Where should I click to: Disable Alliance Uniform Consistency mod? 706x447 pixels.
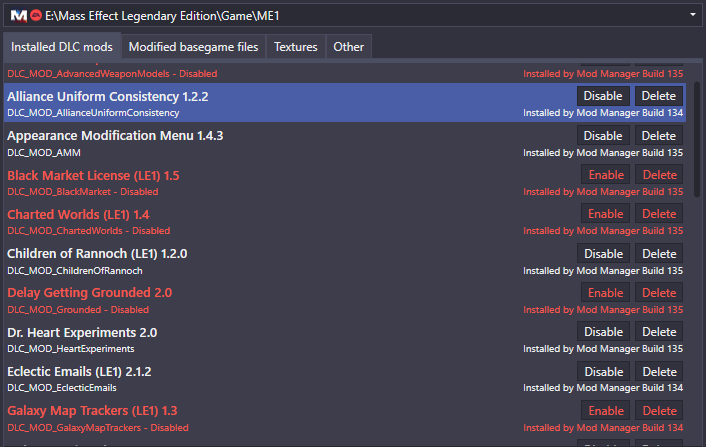(603, 96)
